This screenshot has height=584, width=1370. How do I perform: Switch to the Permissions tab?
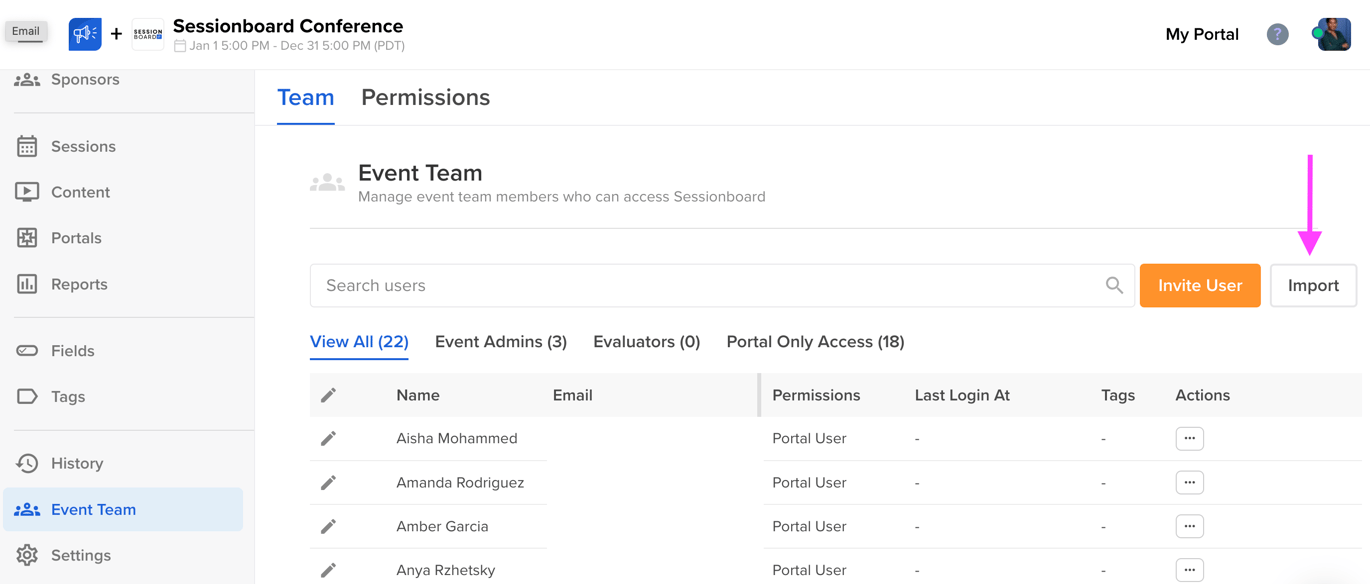pyautogui.click(x=425, y=97)
